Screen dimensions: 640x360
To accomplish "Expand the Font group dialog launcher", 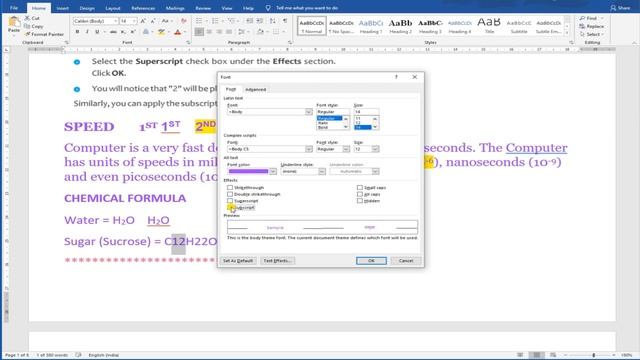I will pos(188,42).
